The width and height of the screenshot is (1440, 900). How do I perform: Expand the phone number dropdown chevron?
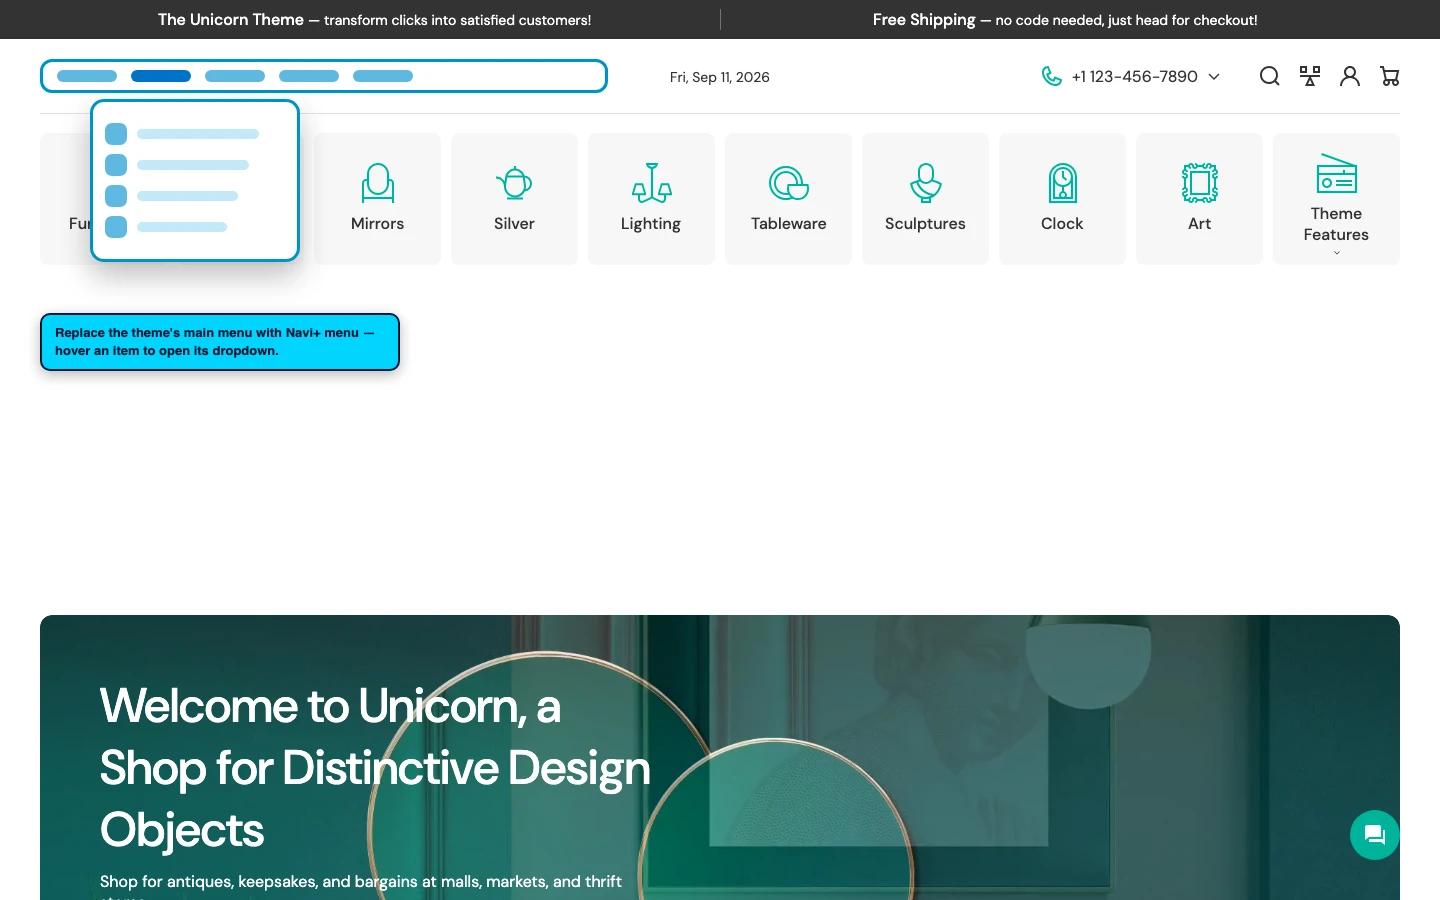(x=1214, y=77)
